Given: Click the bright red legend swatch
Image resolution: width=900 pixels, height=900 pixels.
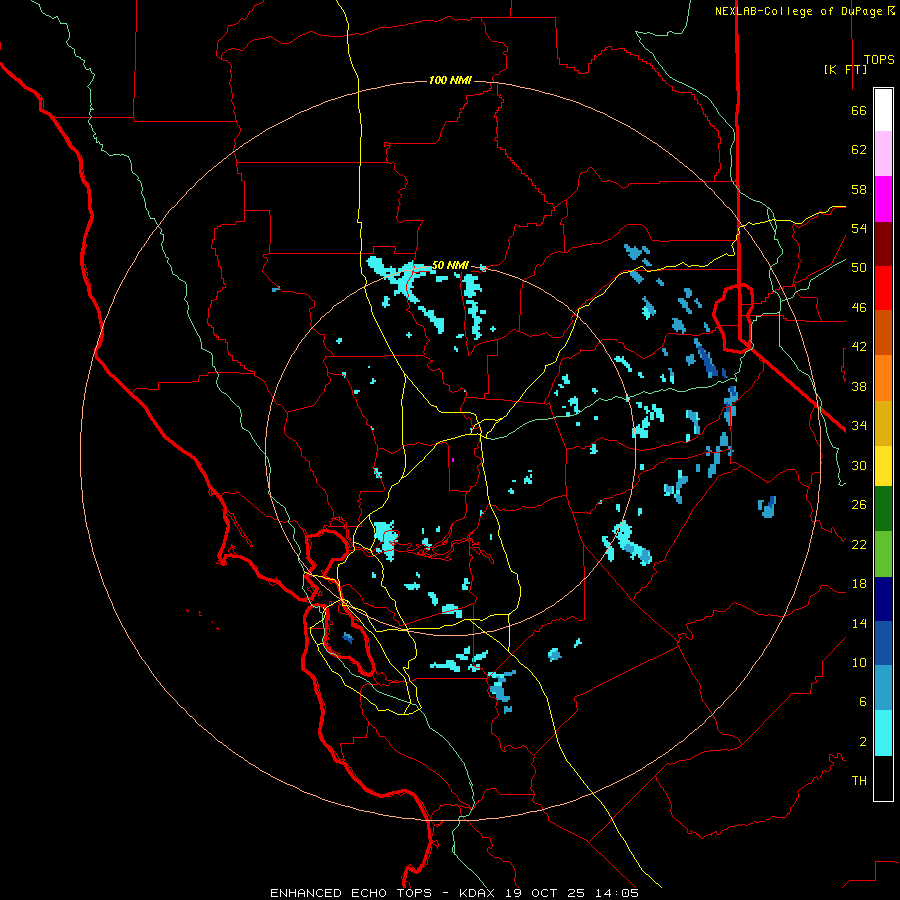Looking at the screenshot, I should coord(883,289).
